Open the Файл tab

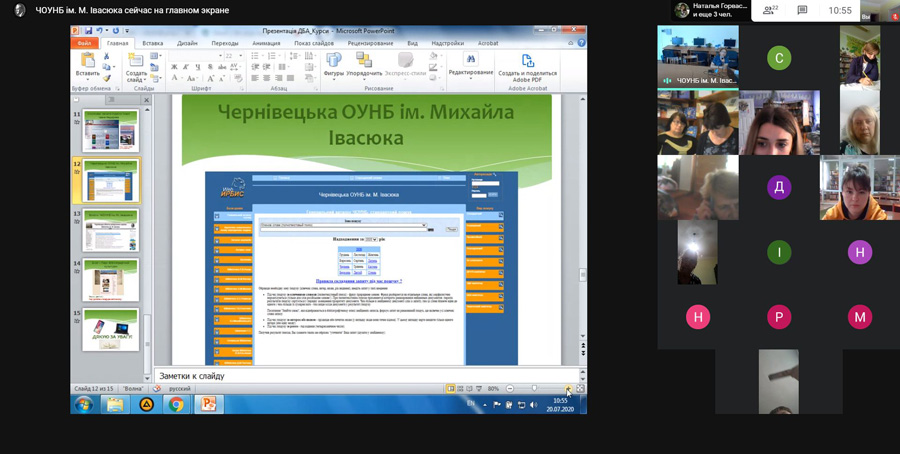point(84,43)
